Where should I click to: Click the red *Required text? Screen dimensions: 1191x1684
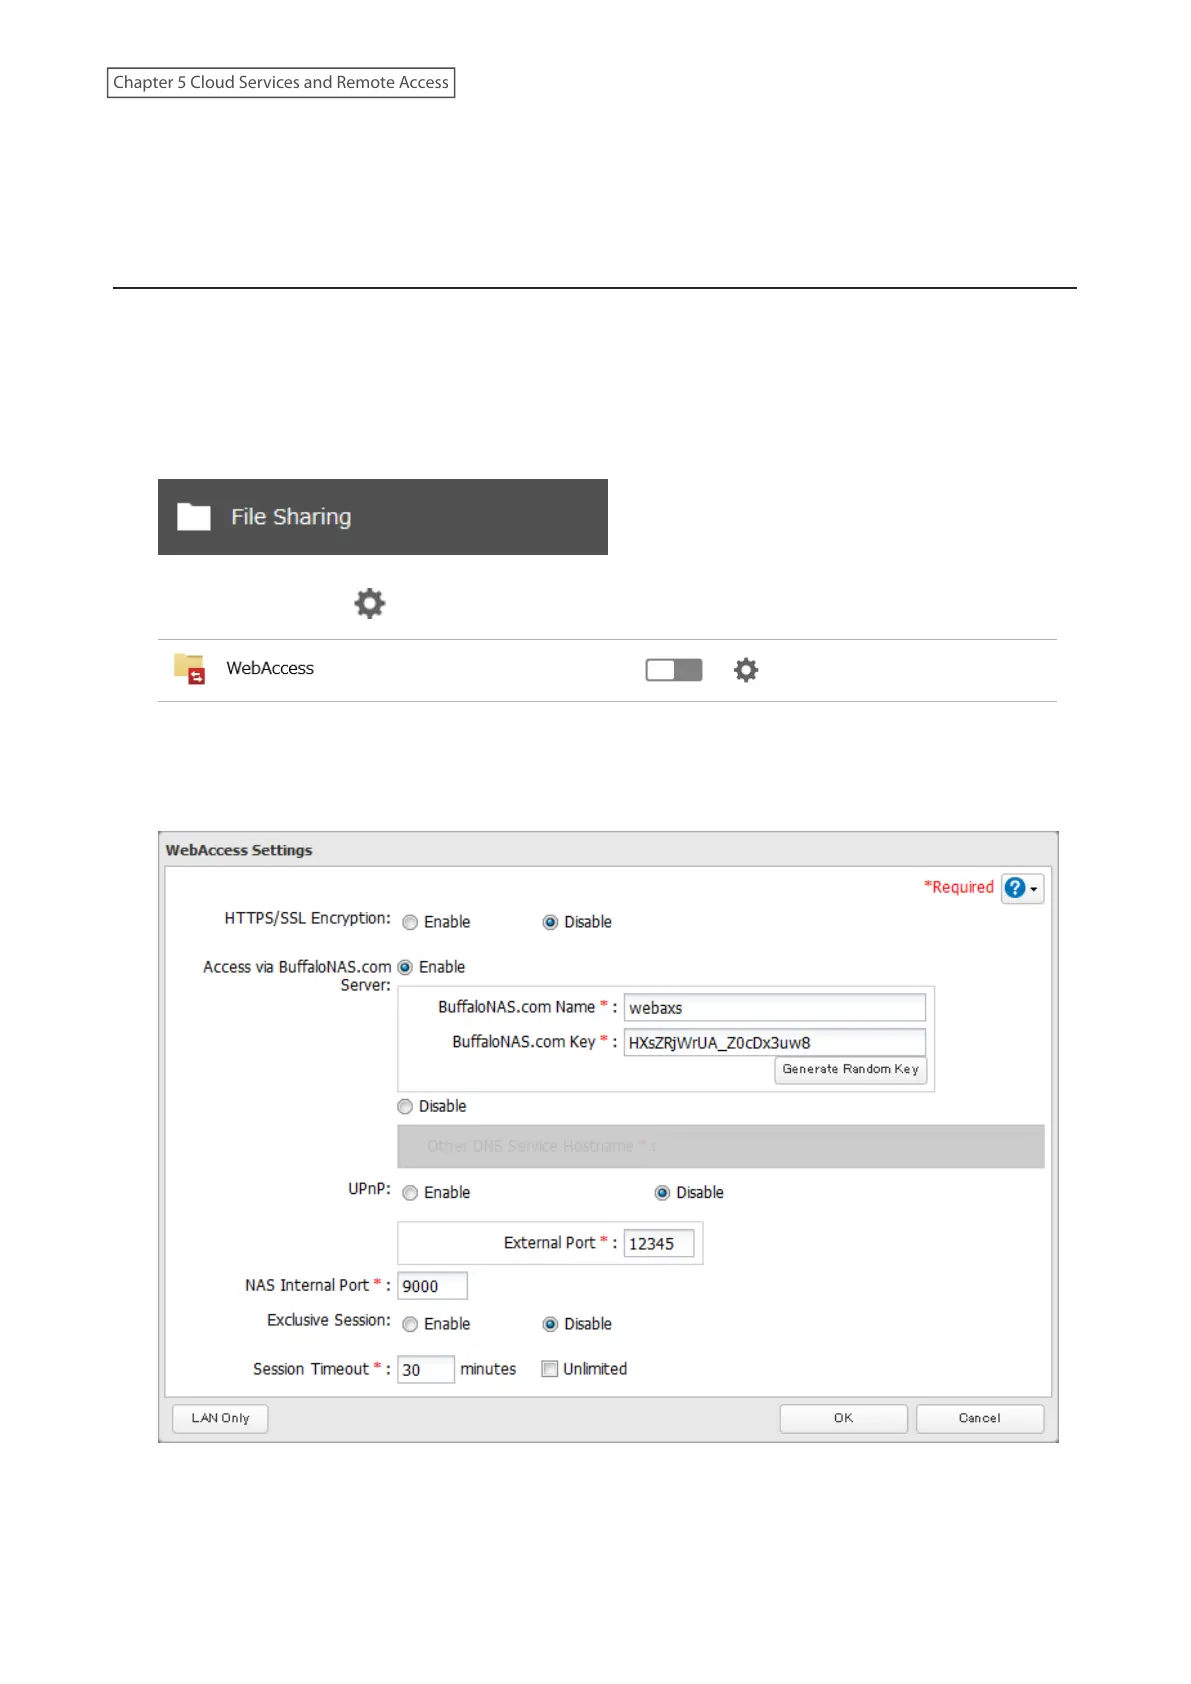tap(959, 887)
